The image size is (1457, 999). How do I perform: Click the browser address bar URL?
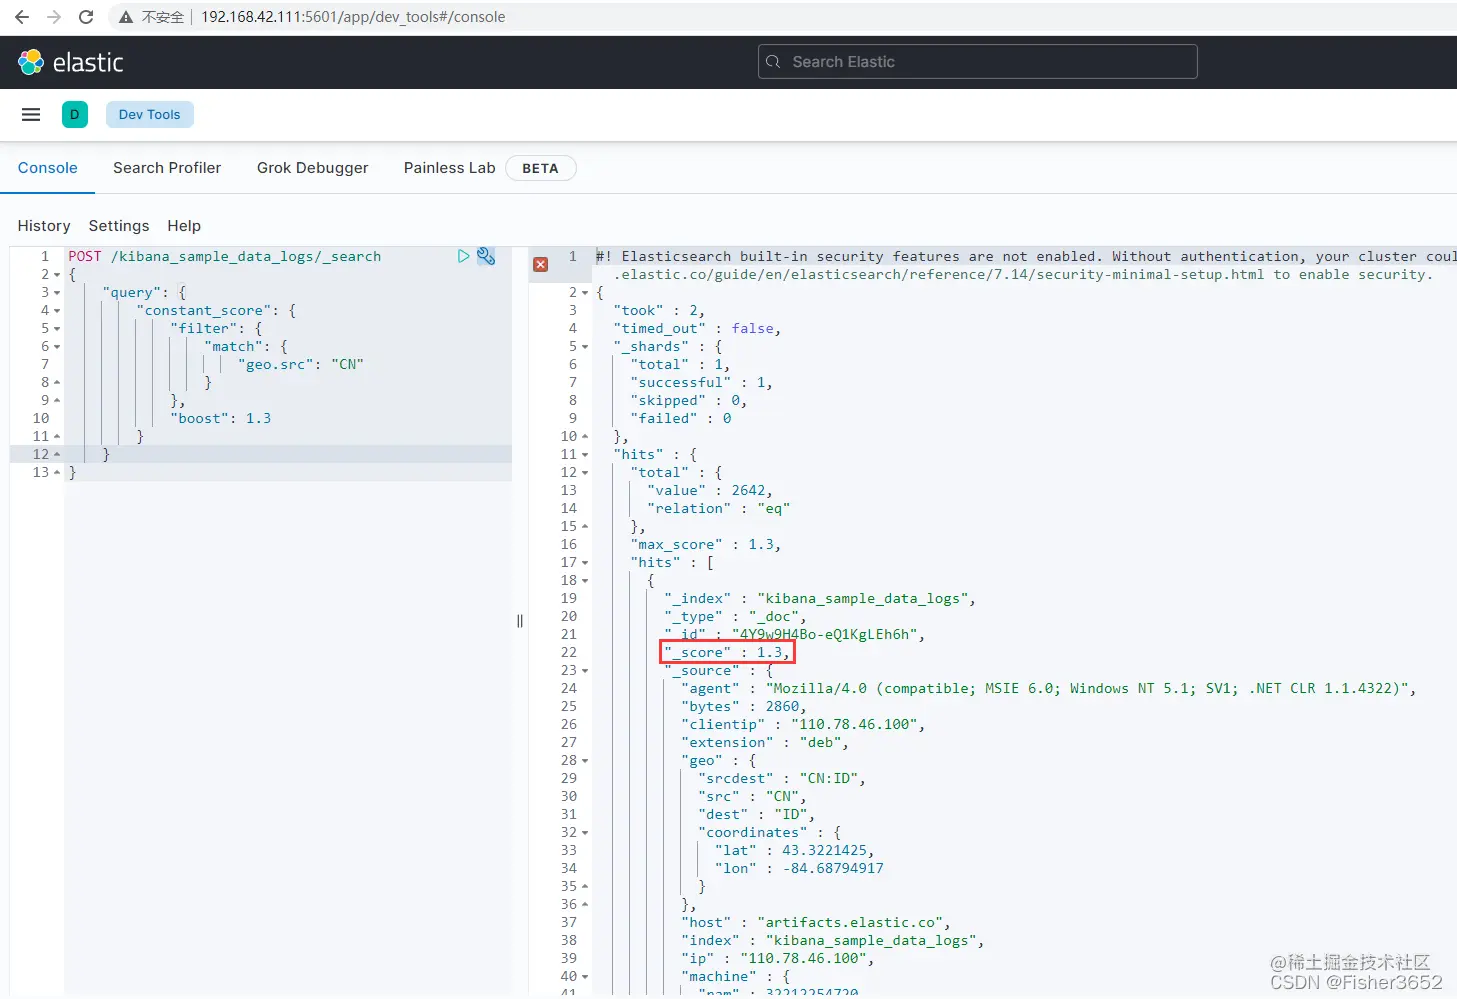pos(353,17)
